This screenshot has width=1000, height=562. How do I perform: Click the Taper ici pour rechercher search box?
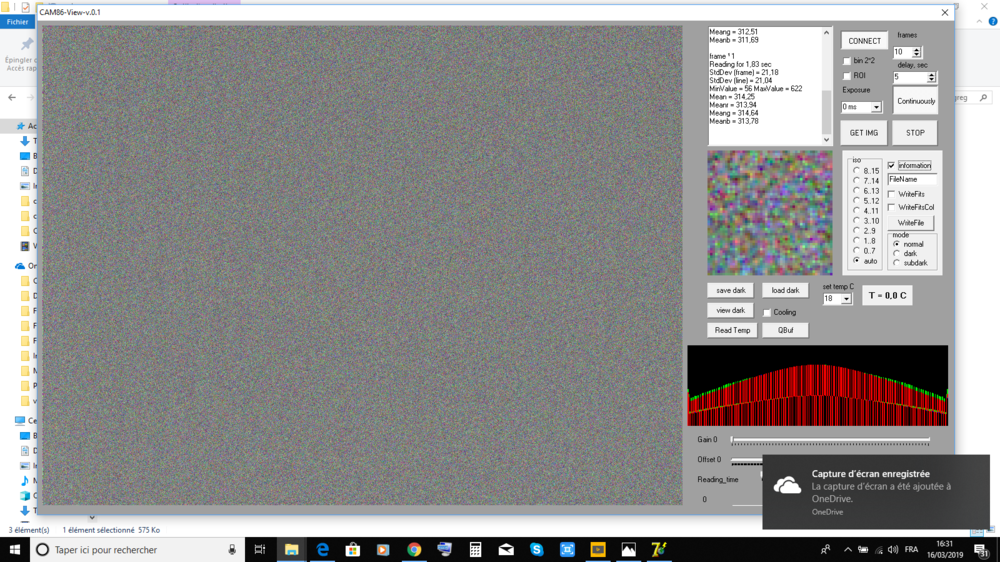pos(137,549)
